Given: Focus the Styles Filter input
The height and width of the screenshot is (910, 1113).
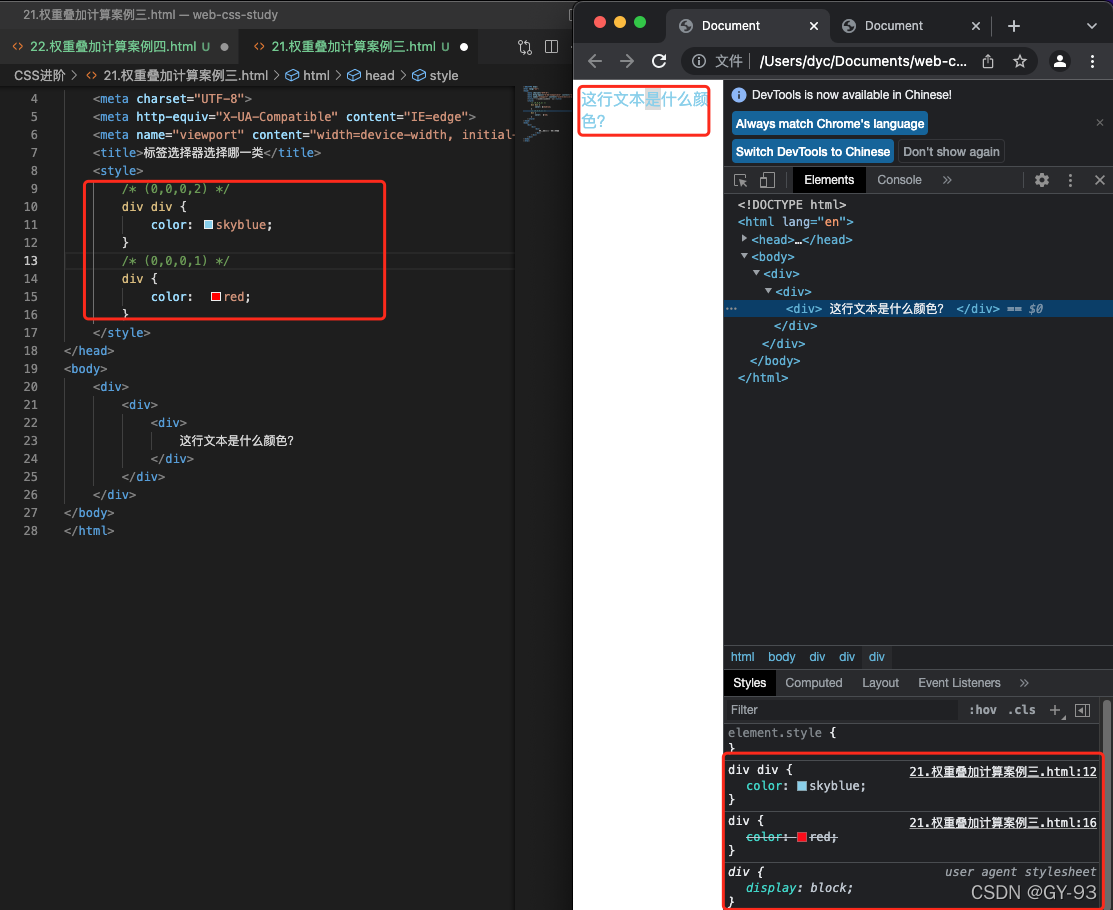Looking at the screenshot, I should [842, 710].
